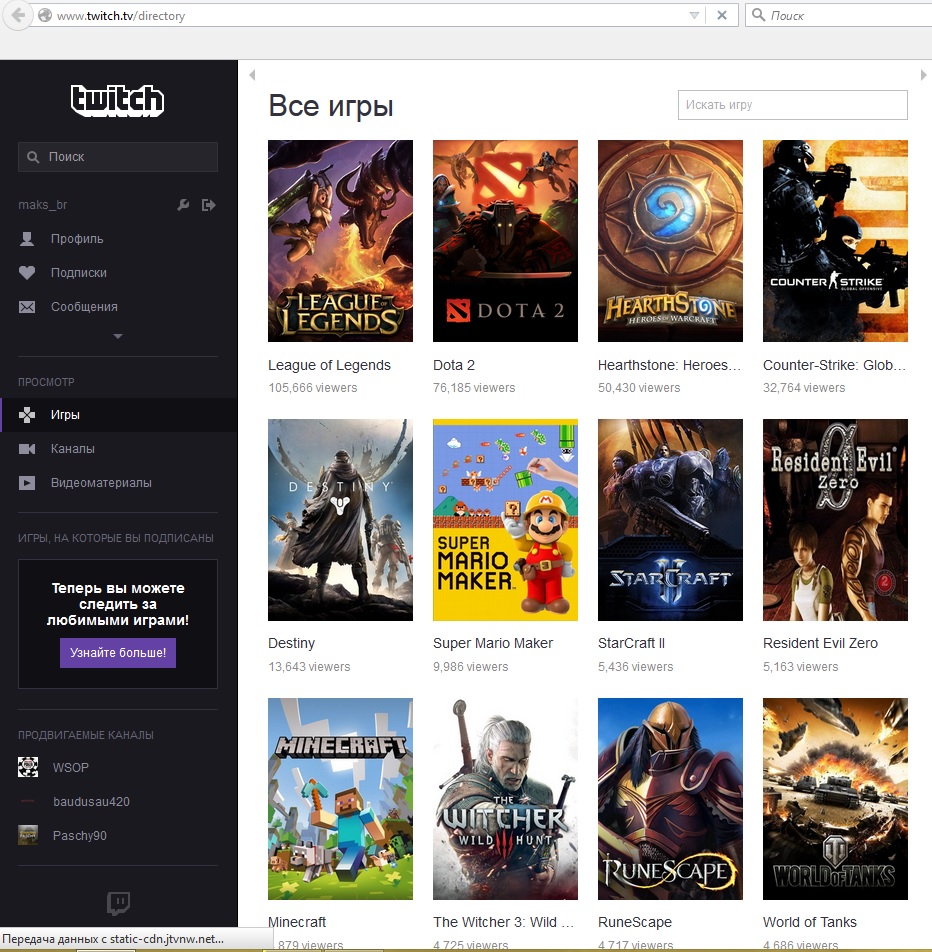The image size is (932, 952).
Task: Click the Профиль person icon
Action: tap(27, 239)
